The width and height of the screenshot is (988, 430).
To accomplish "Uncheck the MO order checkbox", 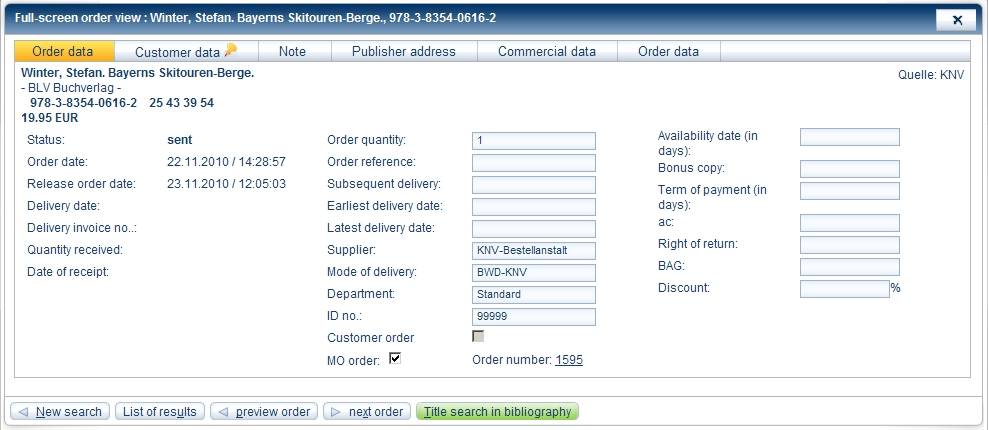I will pyautogui.click(x=395, y=359).
